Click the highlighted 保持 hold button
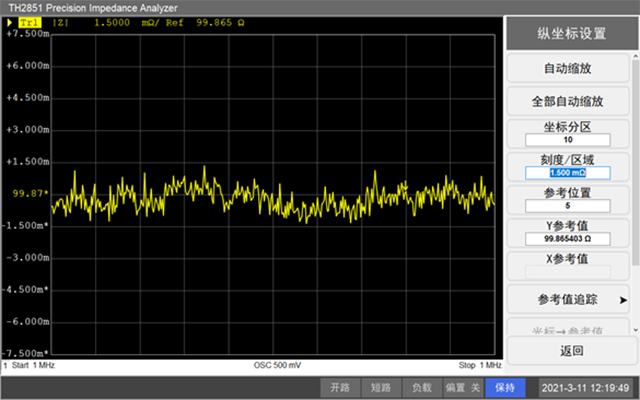 tap(504, 387)
